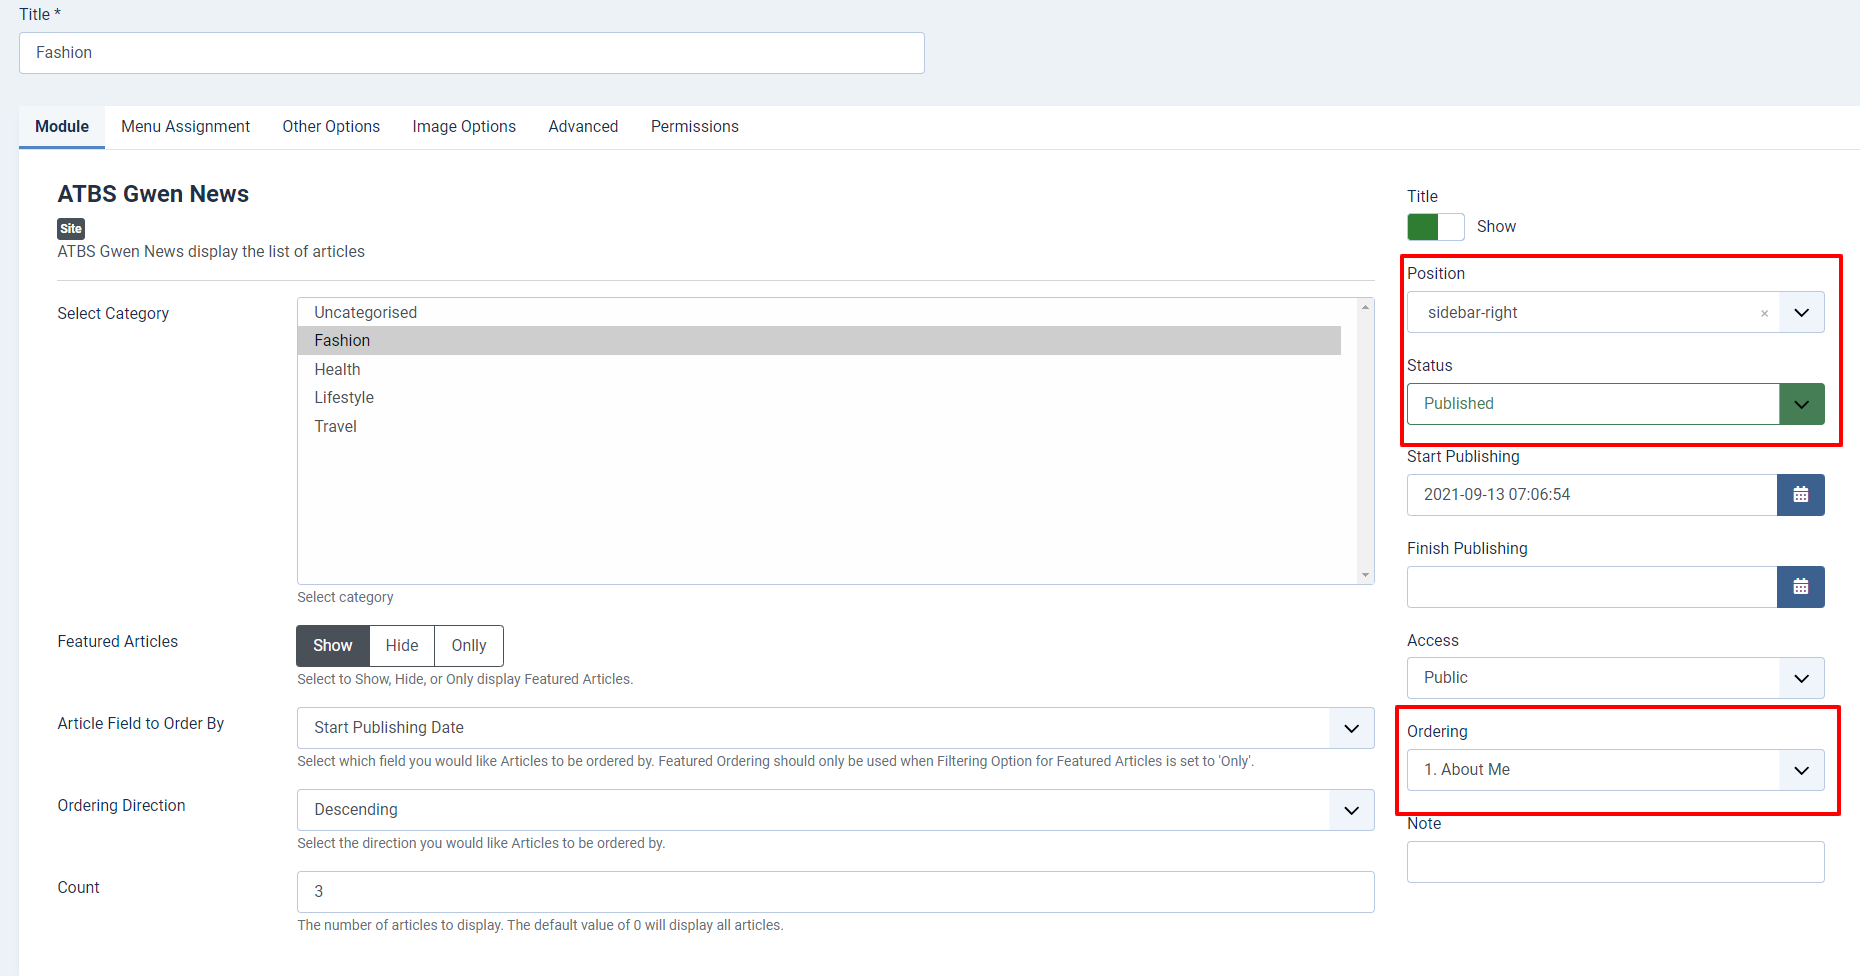Click the Count input field
1860x976 pixels.
[x=835, y=892]
